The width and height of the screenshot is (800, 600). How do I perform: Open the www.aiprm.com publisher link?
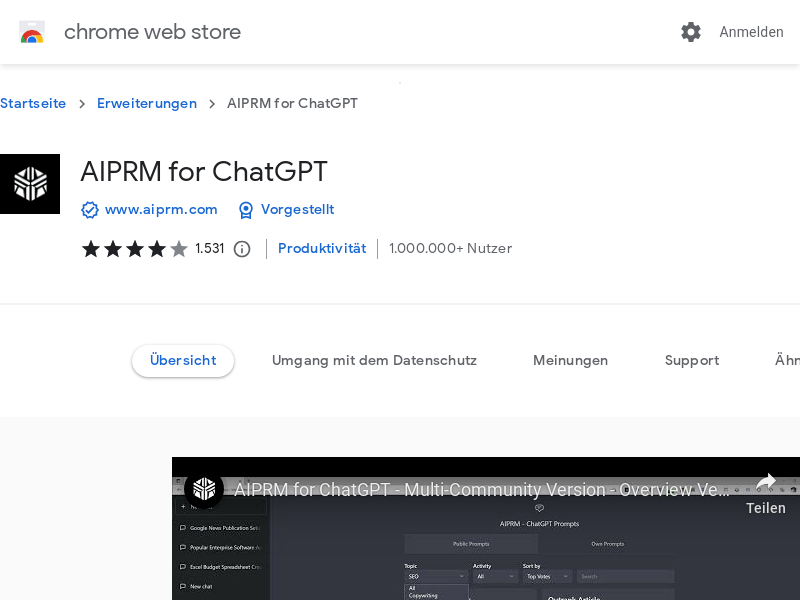pyautogui.click(x=161, y=210)
